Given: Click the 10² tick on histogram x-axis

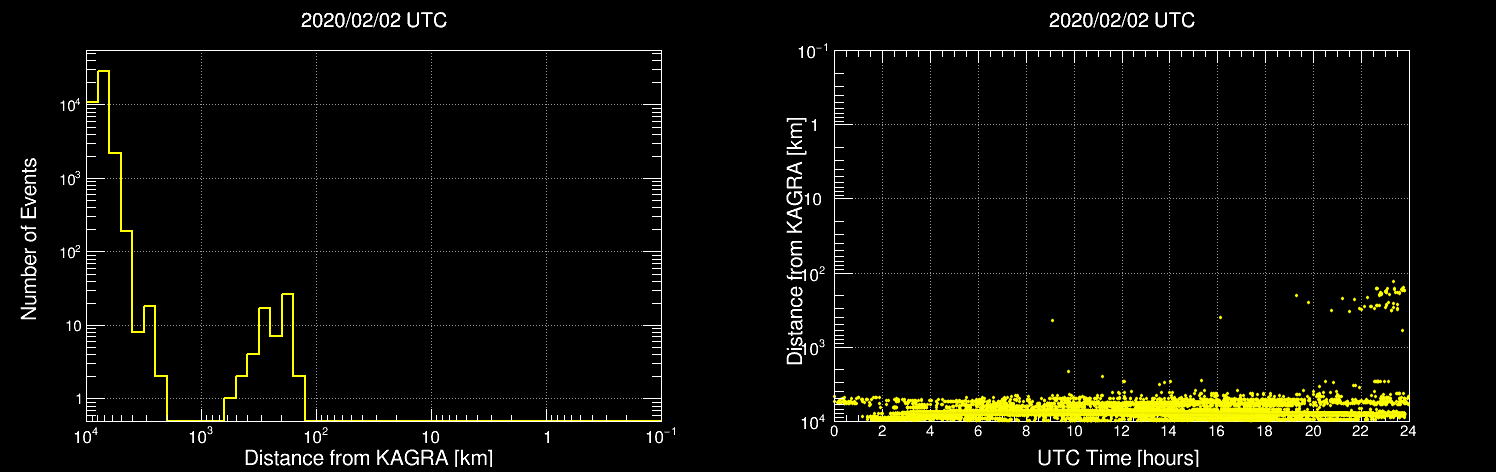Looking at the screenshot, I should (x=316, y=436).
